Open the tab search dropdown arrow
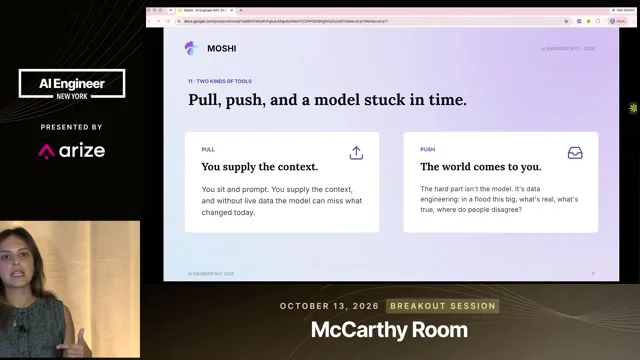This screenshot has width=640, height=360. point(171,10)
